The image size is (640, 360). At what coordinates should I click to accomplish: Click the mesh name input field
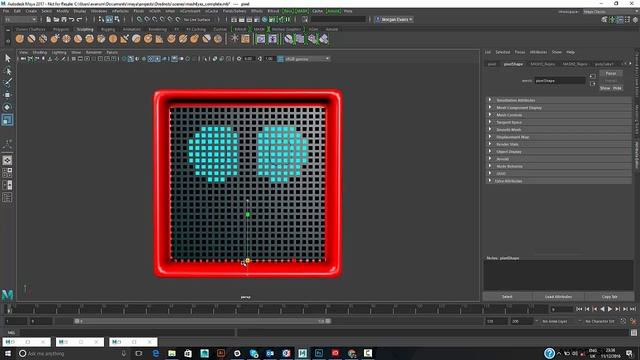pyautogui.click(x=560, y=81)
